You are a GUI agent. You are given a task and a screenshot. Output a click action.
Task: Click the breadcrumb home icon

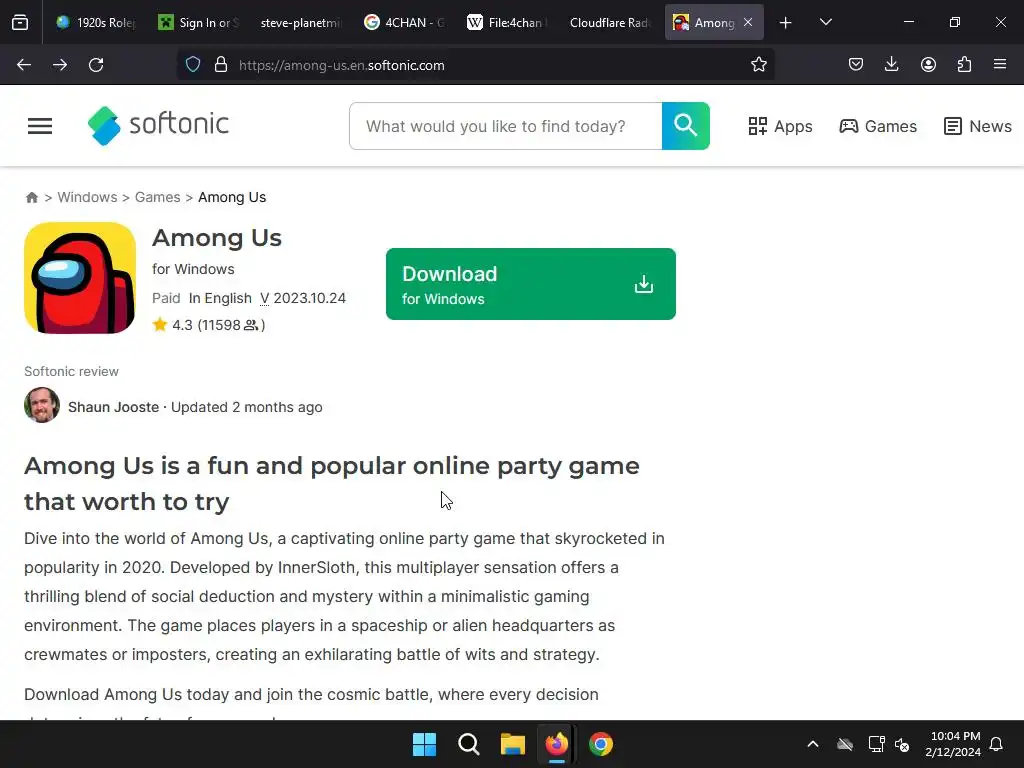click(31, 197)
